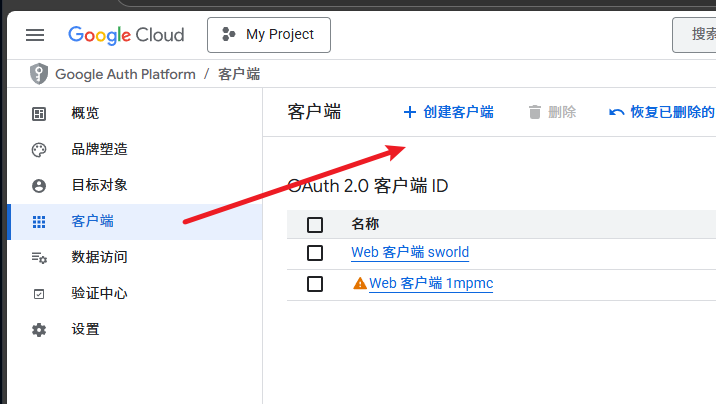Open the My Project selector dropdown
This screenshot has width=716, height=404.
point(268,35)
